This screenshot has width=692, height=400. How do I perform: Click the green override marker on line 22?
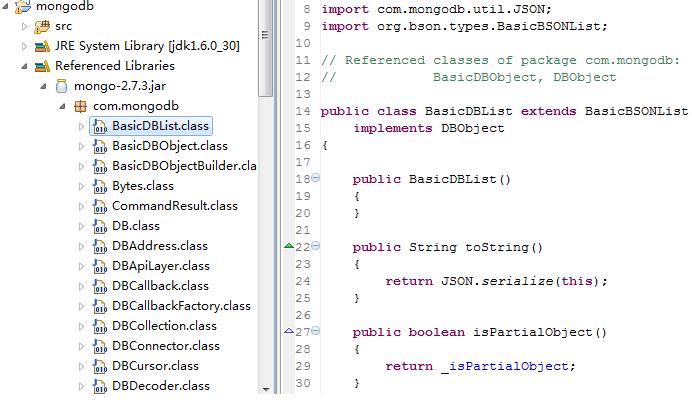click(289, 246)
